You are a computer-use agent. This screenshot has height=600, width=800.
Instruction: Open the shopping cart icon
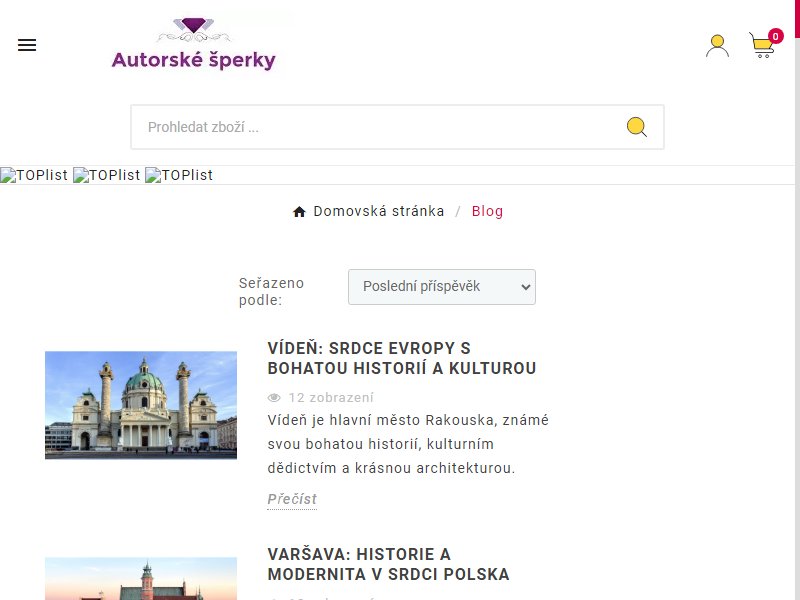tap(762, 45)
